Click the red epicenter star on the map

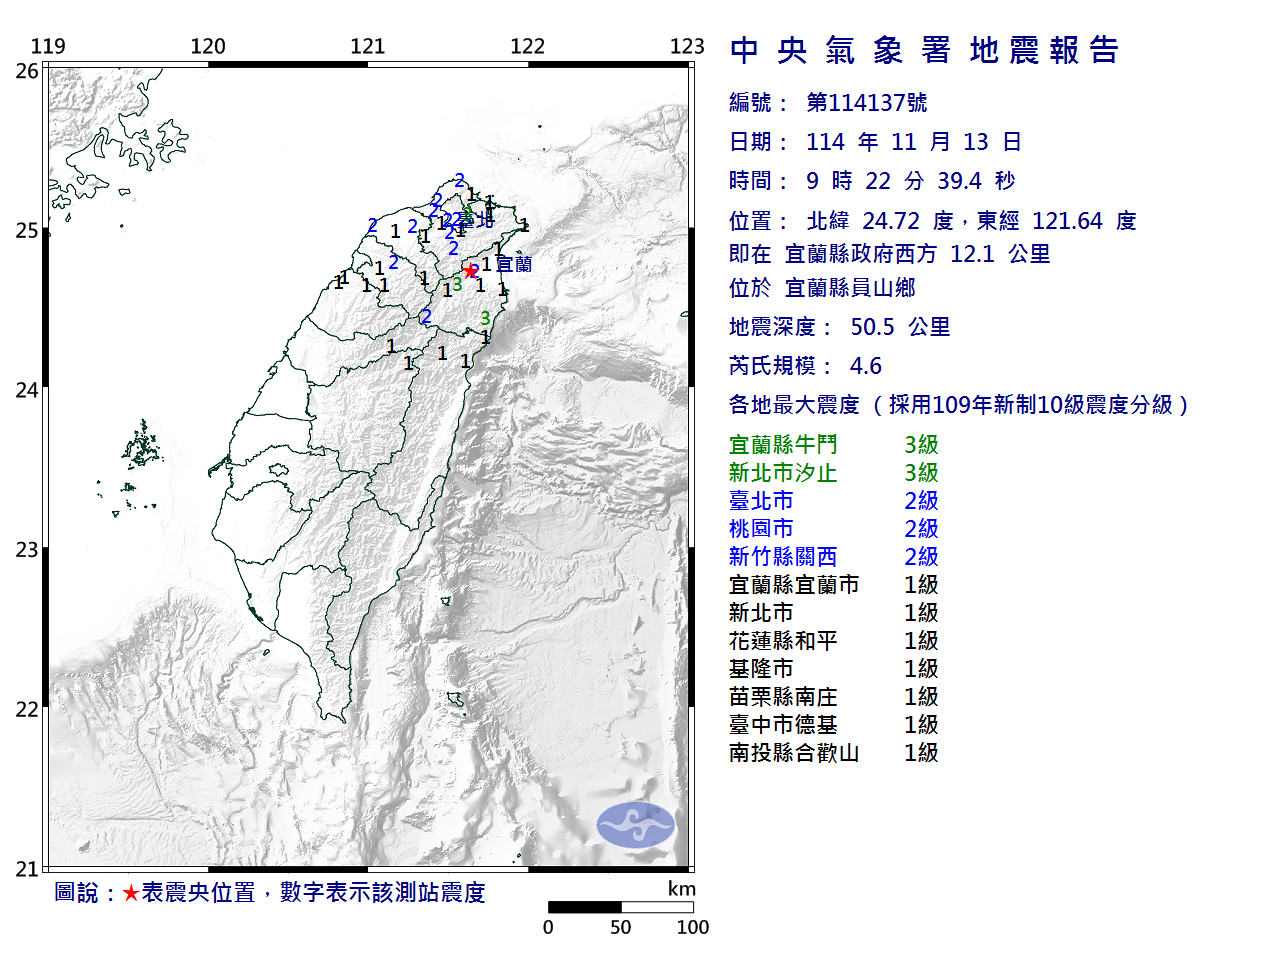(x=470, y=271)
